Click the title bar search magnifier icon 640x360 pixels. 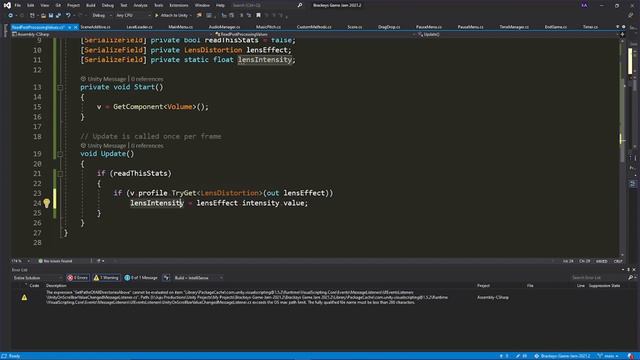point(300,5)
